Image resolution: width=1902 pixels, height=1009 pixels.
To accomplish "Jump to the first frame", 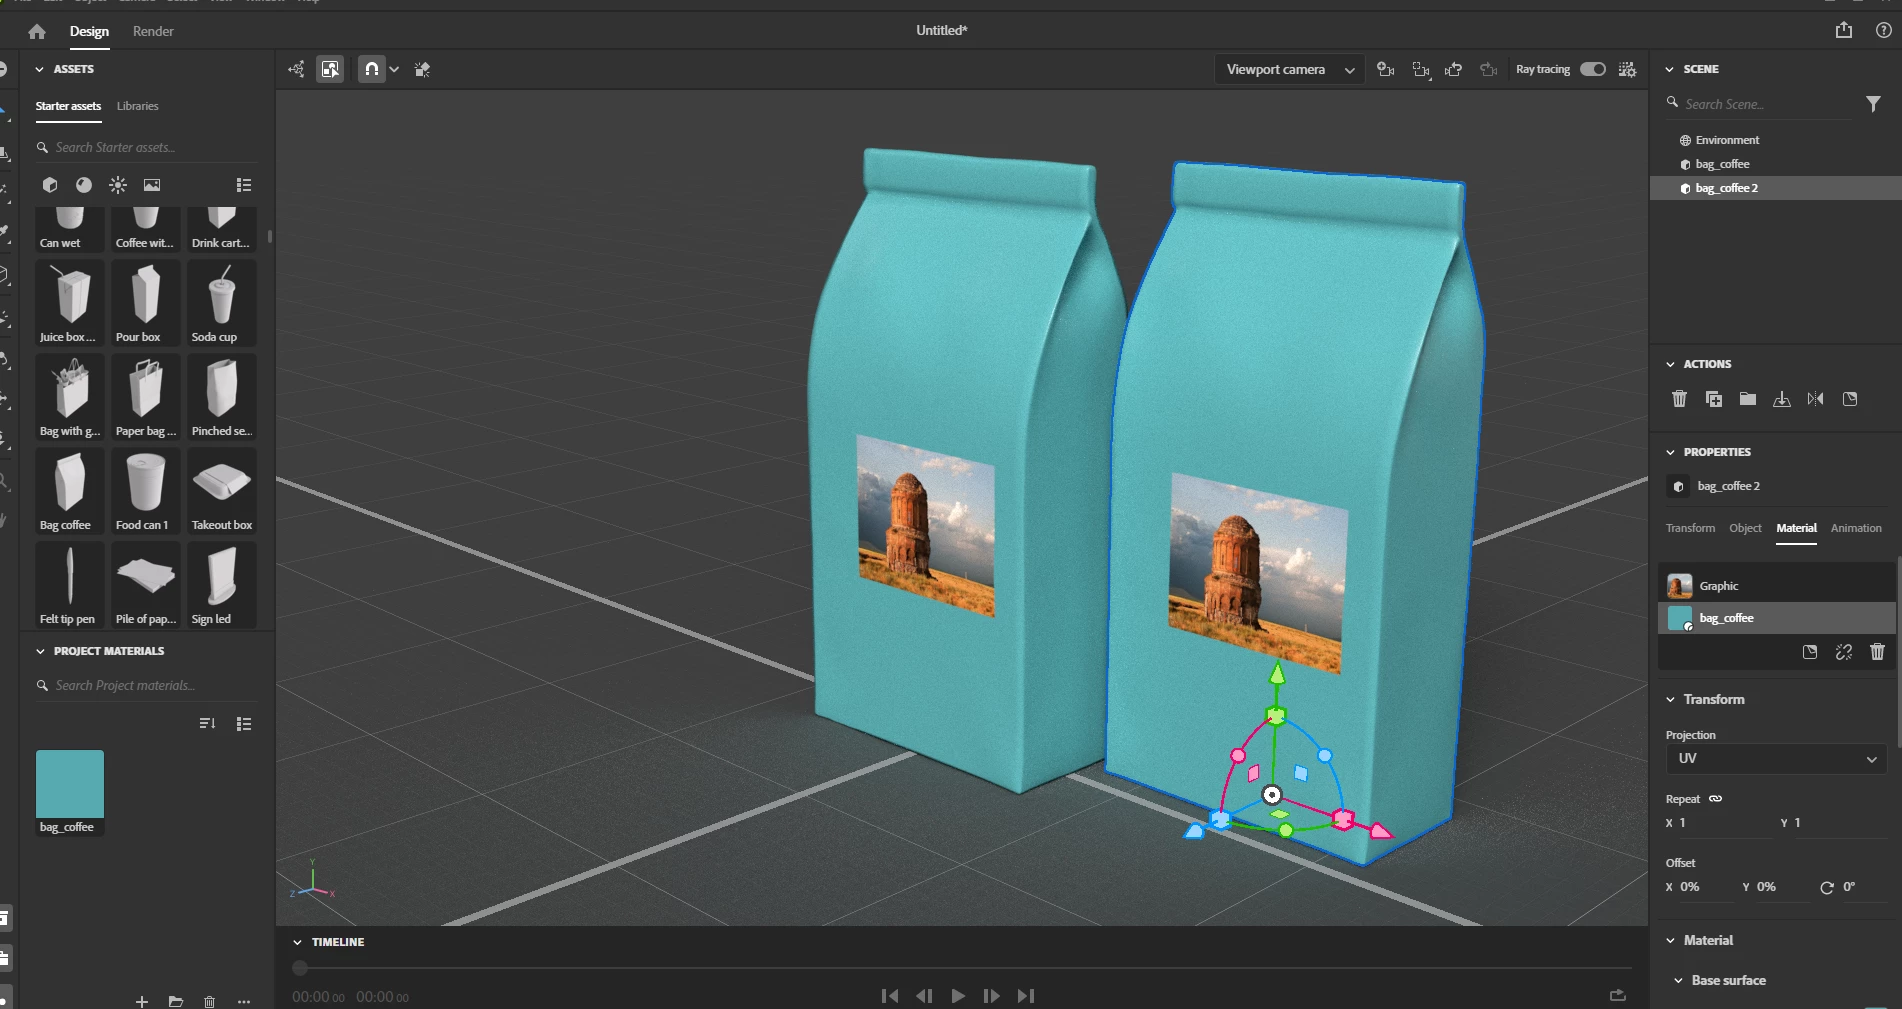I will pos(889,996).
